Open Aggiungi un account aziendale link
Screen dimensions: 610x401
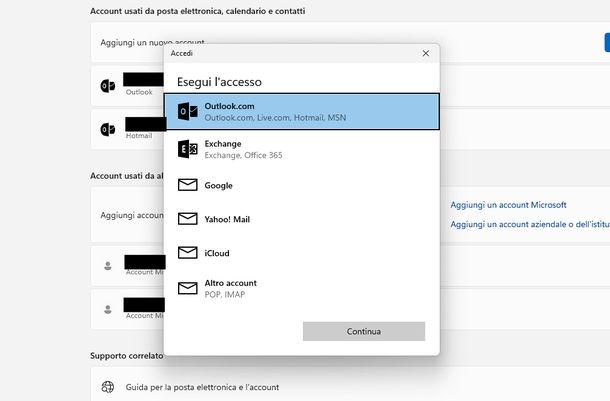pos(530,224)
